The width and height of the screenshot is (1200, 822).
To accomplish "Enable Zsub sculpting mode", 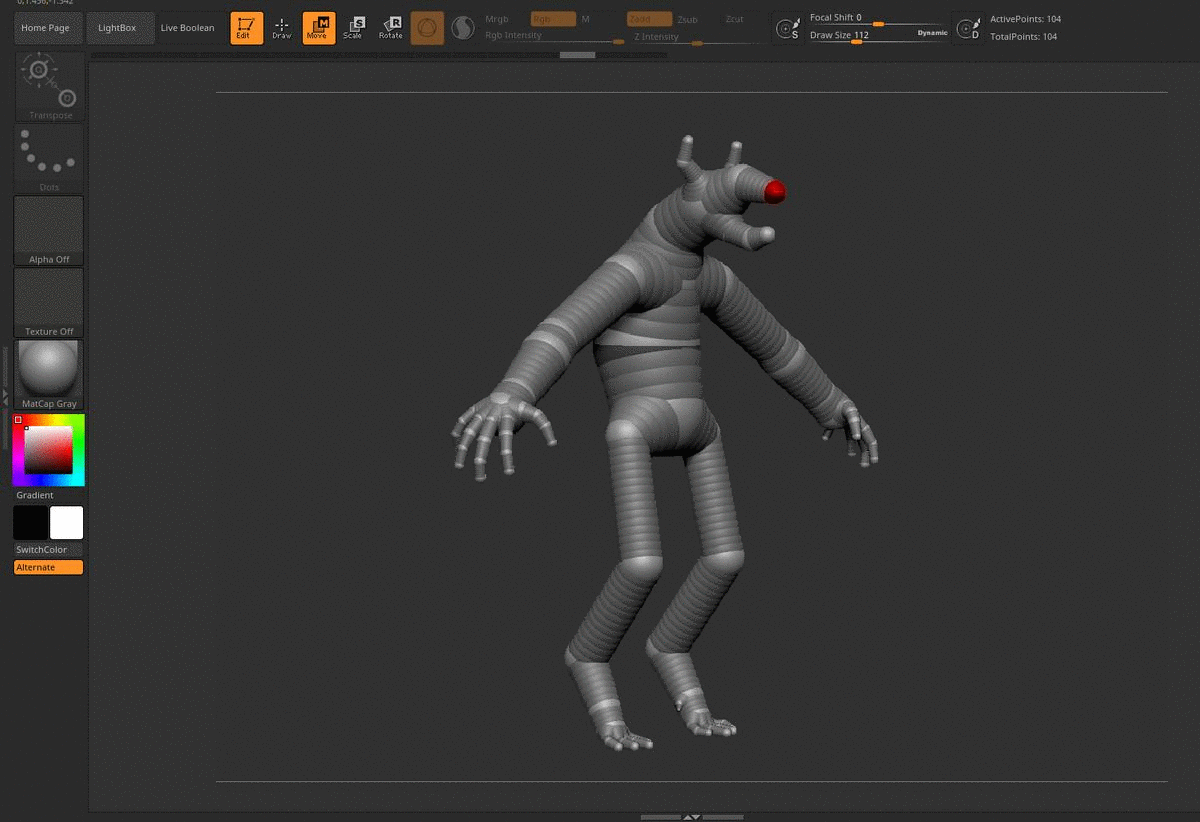I will click(687, 18).
